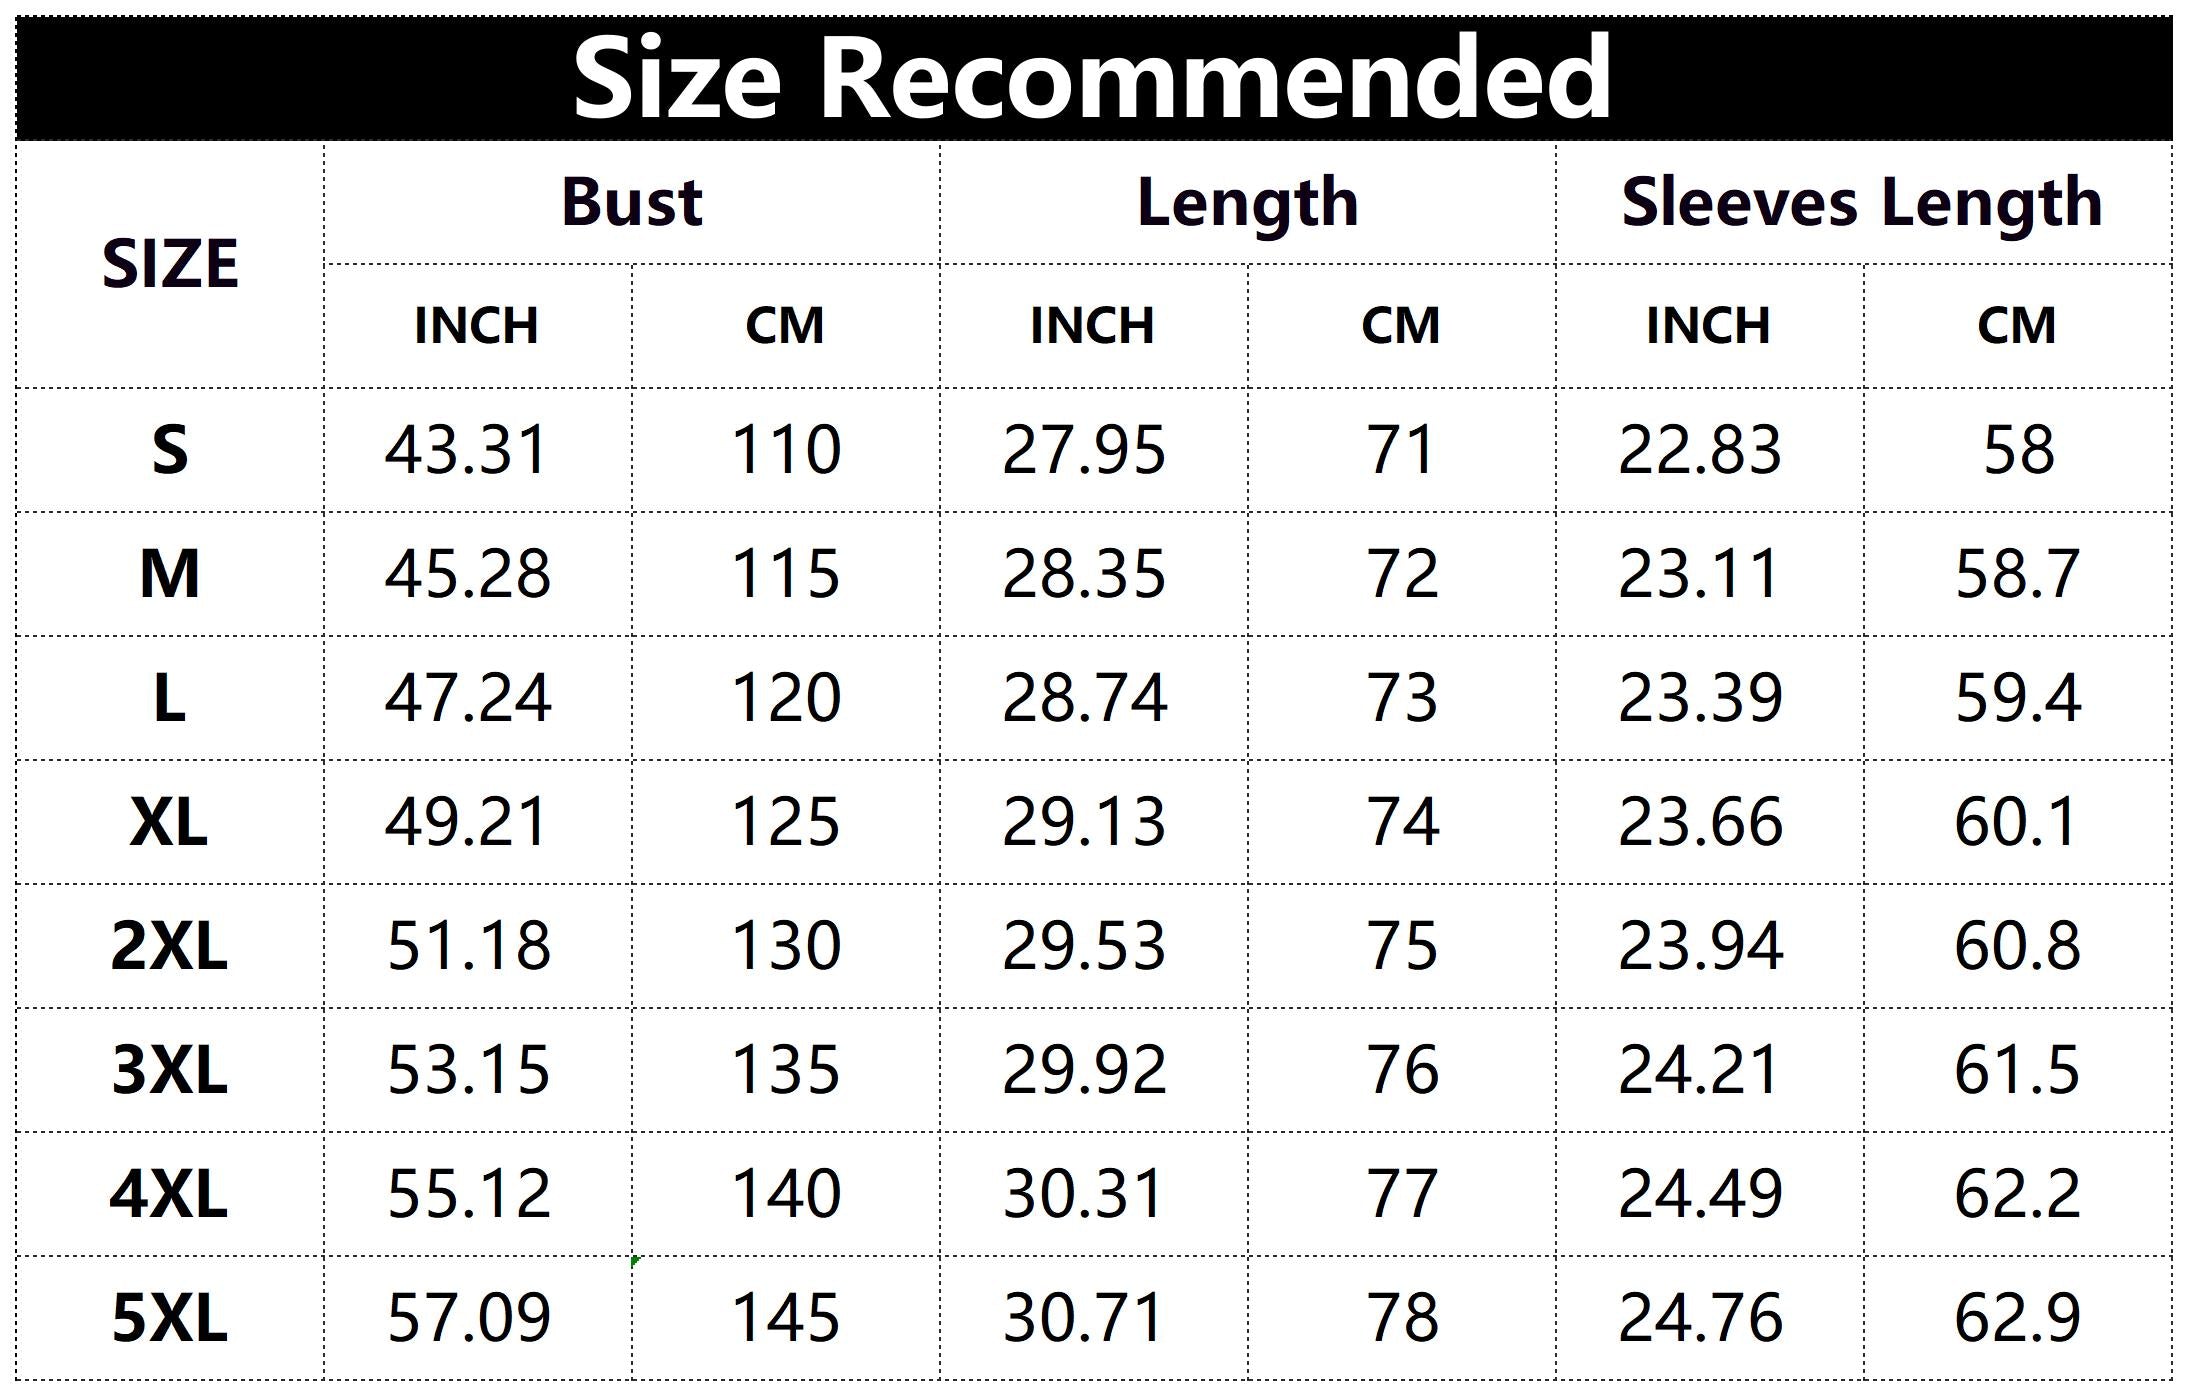The height and width of the screenshot is (1396, 2188).
Task: Select the 120 cm bust cell
Action: tap(786, 698)
